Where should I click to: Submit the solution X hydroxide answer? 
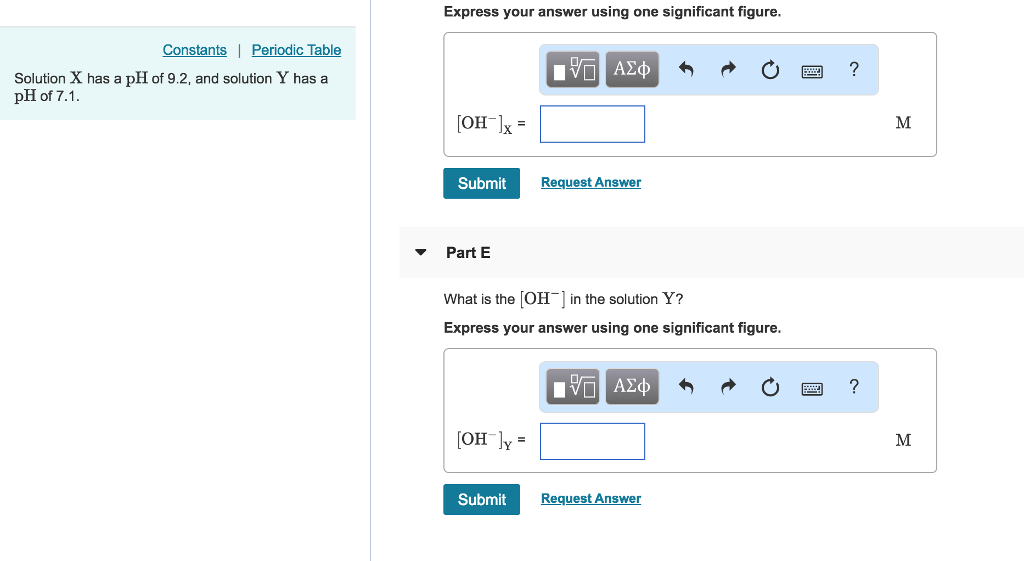481,183
